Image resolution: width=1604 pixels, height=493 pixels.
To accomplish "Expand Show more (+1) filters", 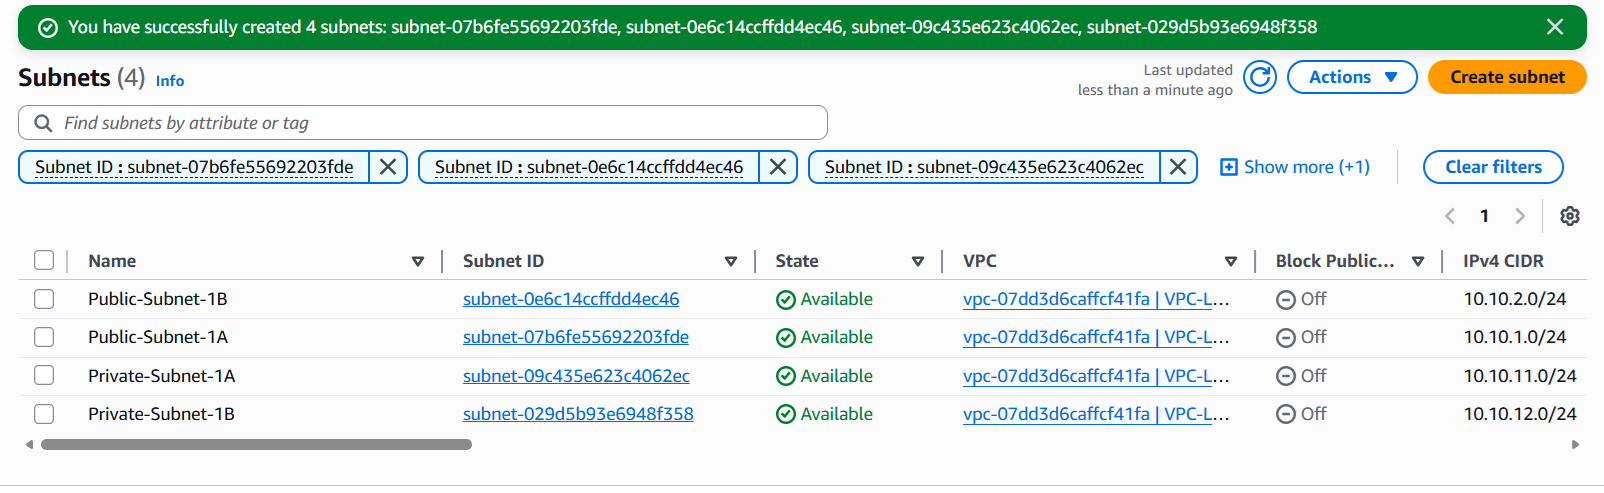I will (x=1295, y=167).
